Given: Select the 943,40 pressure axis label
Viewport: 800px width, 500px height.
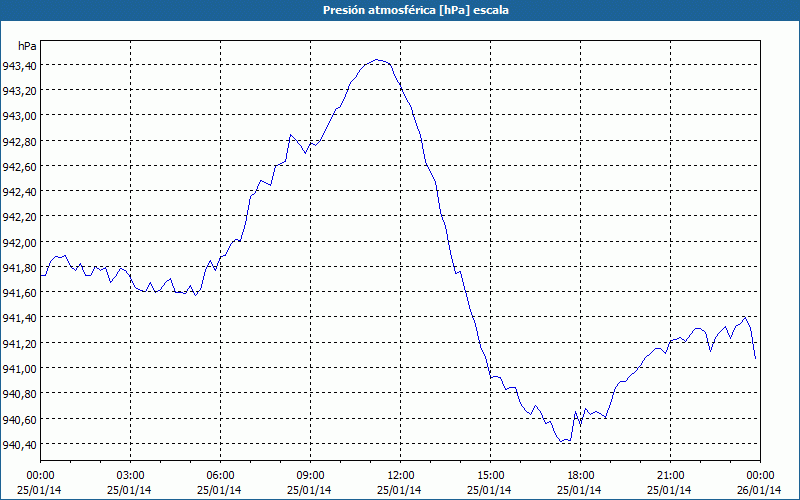Looking at the screenshot, I should (x=19, y=65).
